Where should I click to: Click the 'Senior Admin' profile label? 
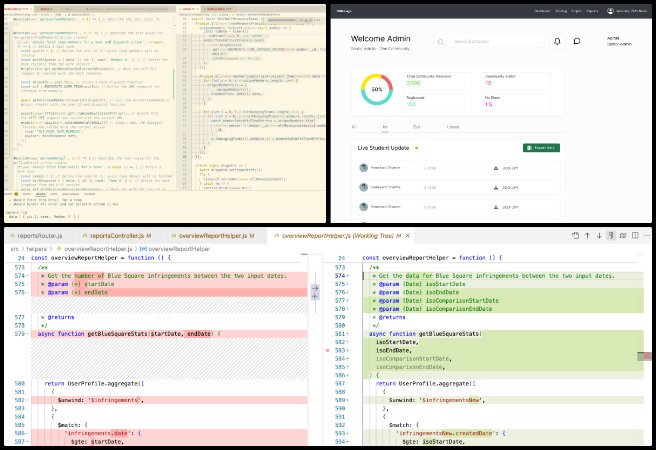619,44
